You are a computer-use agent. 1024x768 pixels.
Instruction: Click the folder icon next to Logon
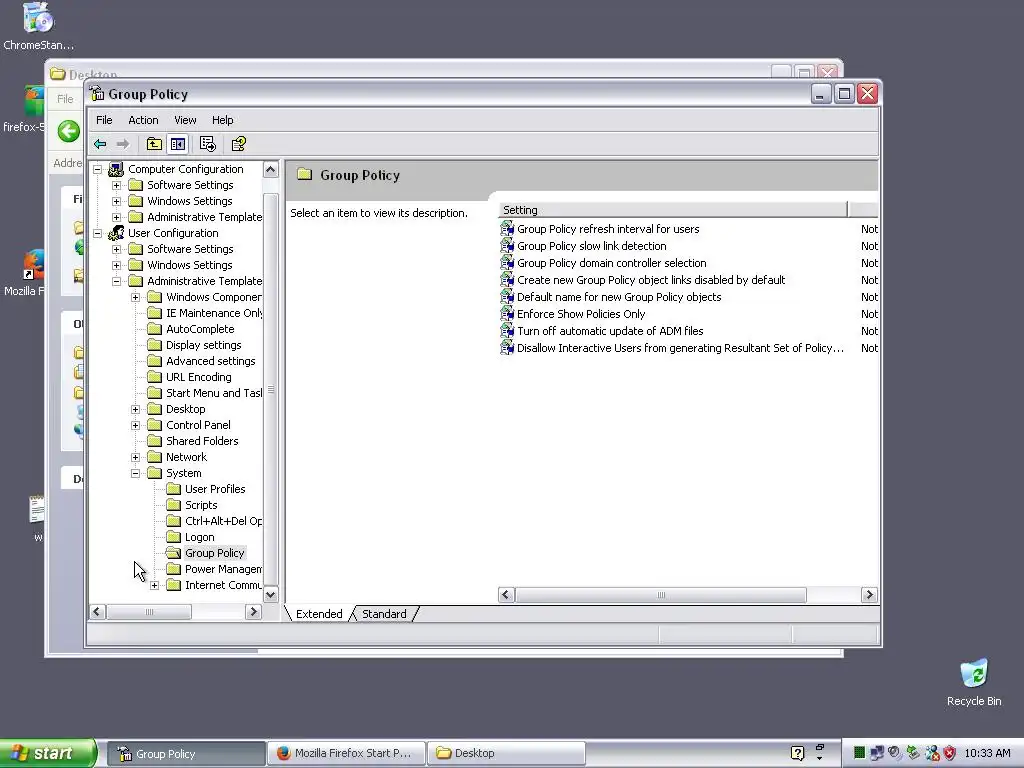[x=173, y=537]
